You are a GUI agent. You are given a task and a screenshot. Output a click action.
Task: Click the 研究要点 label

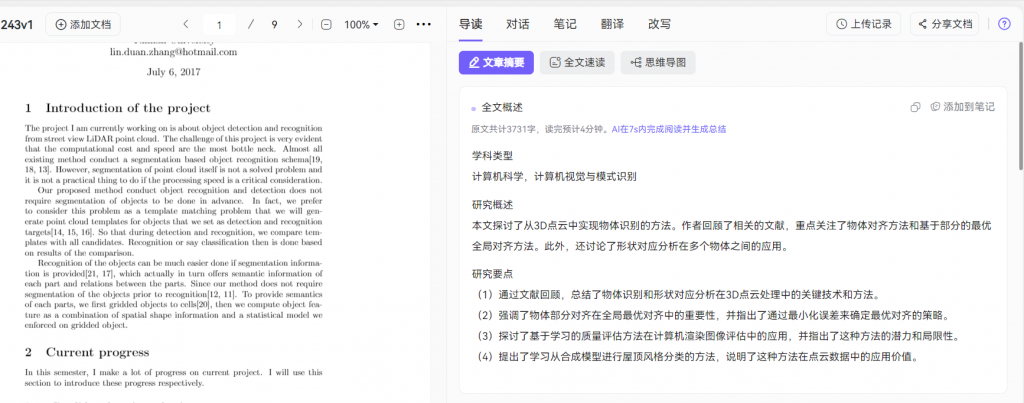tap(492, 274)
